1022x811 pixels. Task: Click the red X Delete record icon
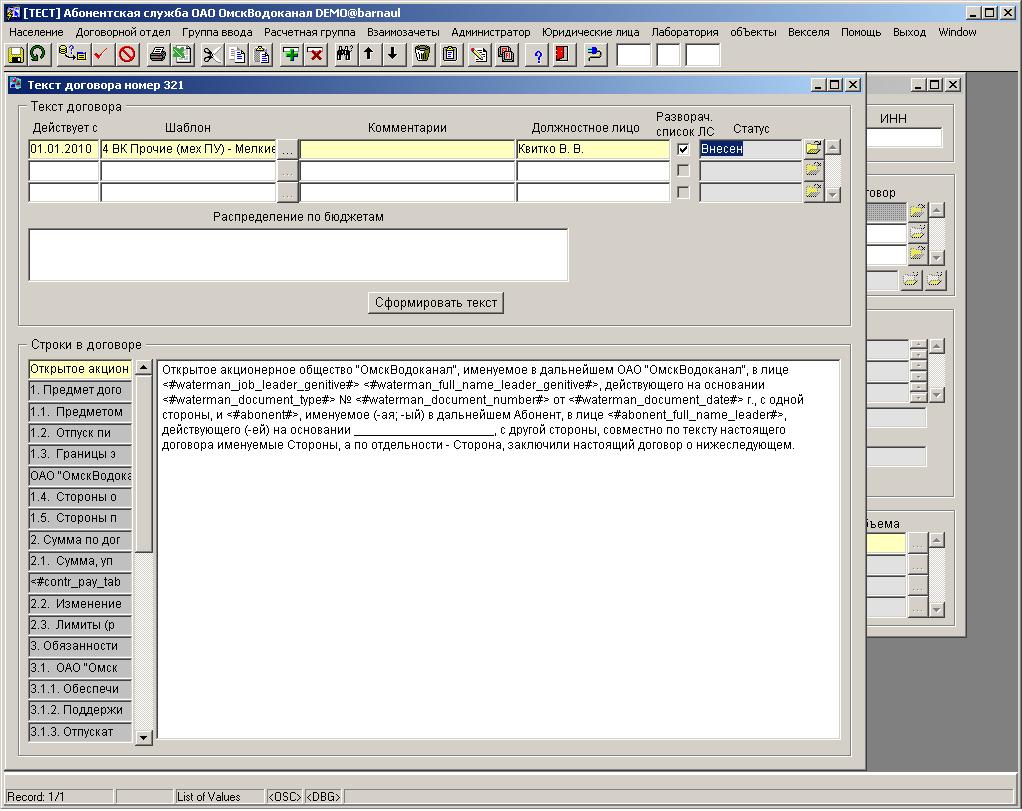tap(315, 54)
